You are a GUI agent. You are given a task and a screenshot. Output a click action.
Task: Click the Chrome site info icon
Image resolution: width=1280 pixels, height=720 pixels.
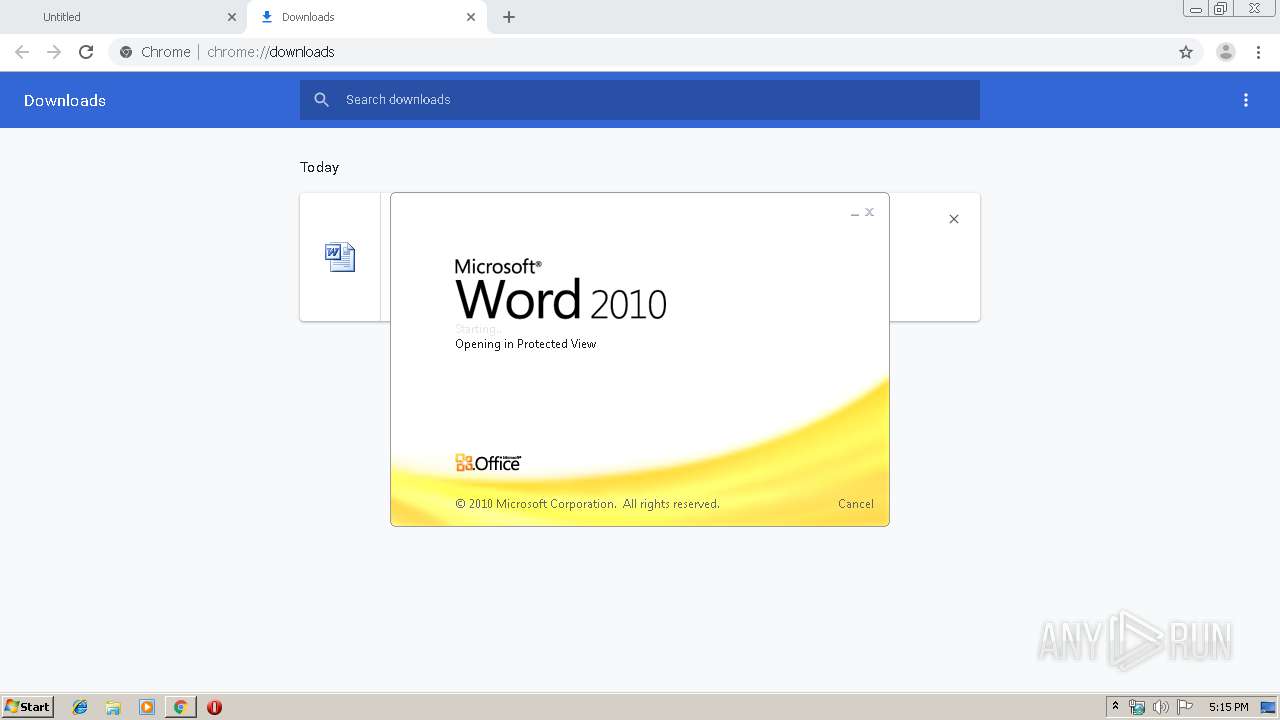[x=126, y=52]
